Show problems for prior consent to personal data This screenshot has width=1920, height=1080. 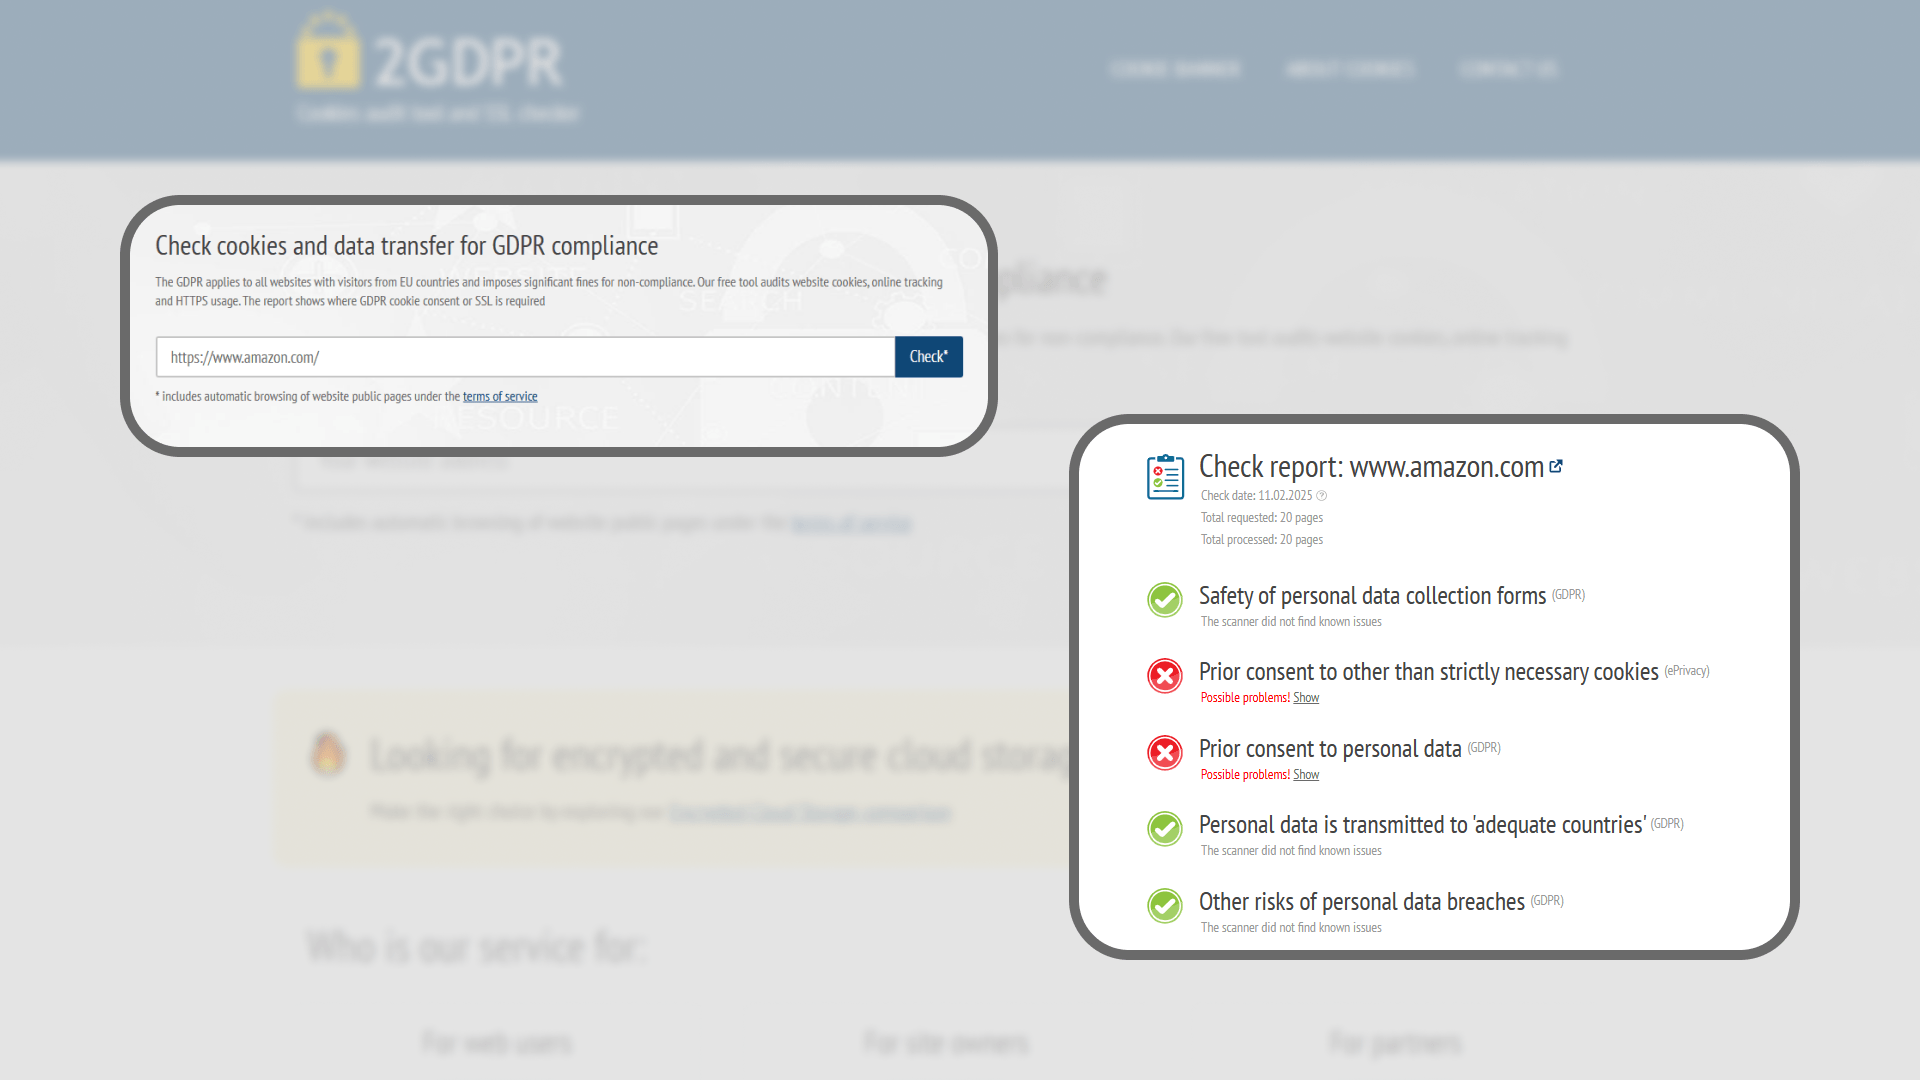point(1306,775)
